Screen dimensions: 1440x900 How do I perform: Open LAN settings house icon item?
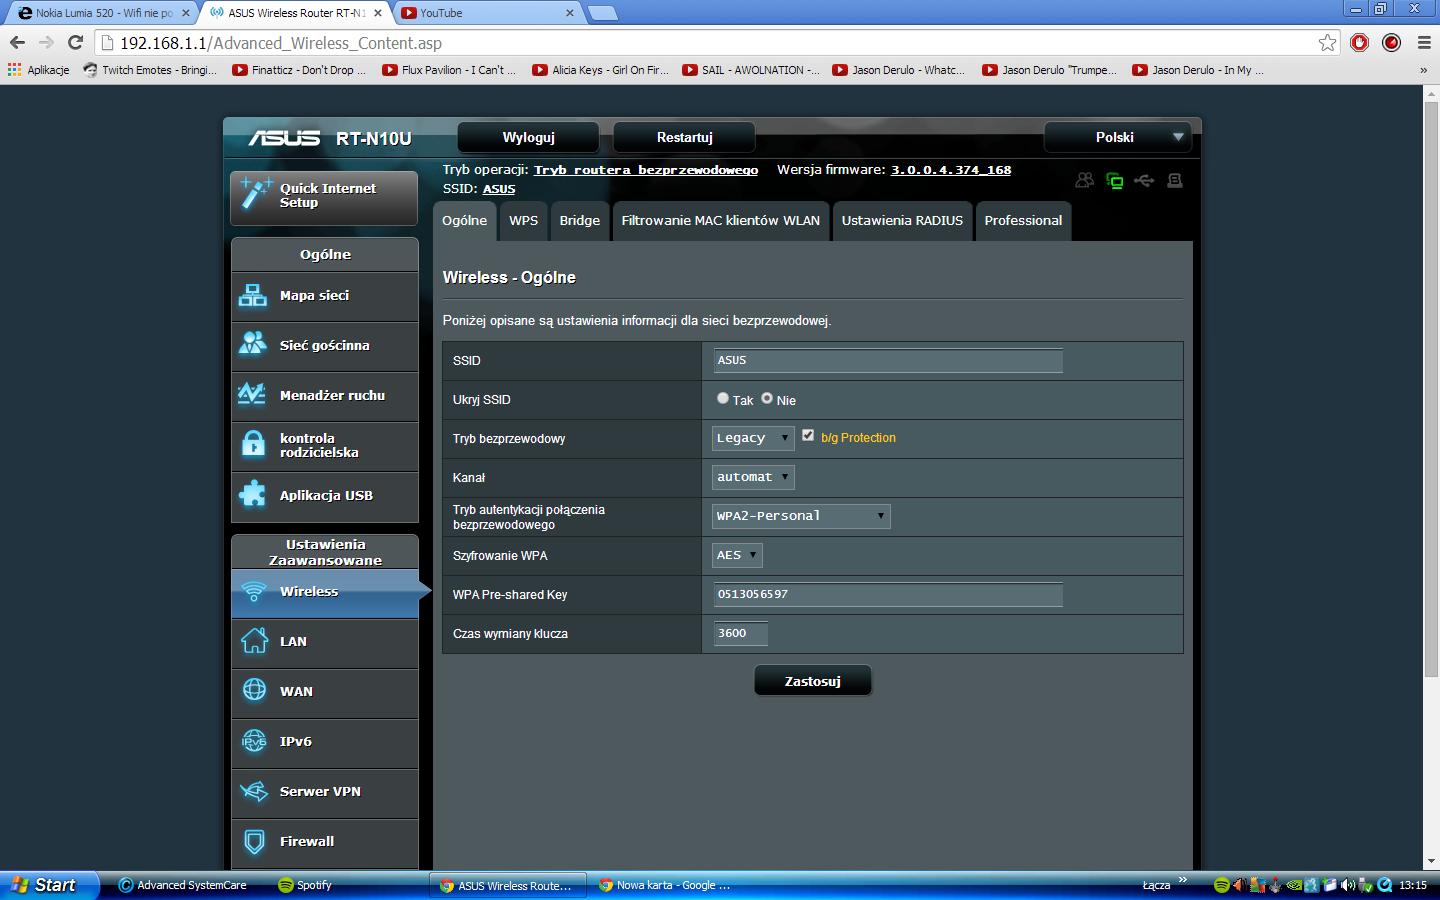coord(324,642)
